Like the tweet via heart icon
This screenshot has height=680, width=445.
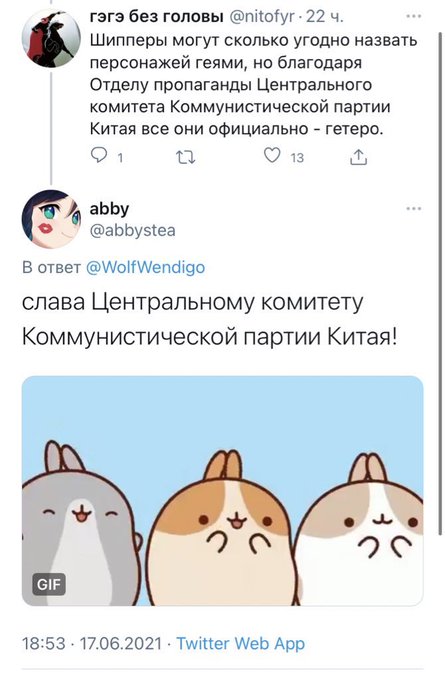coord(272,156)
